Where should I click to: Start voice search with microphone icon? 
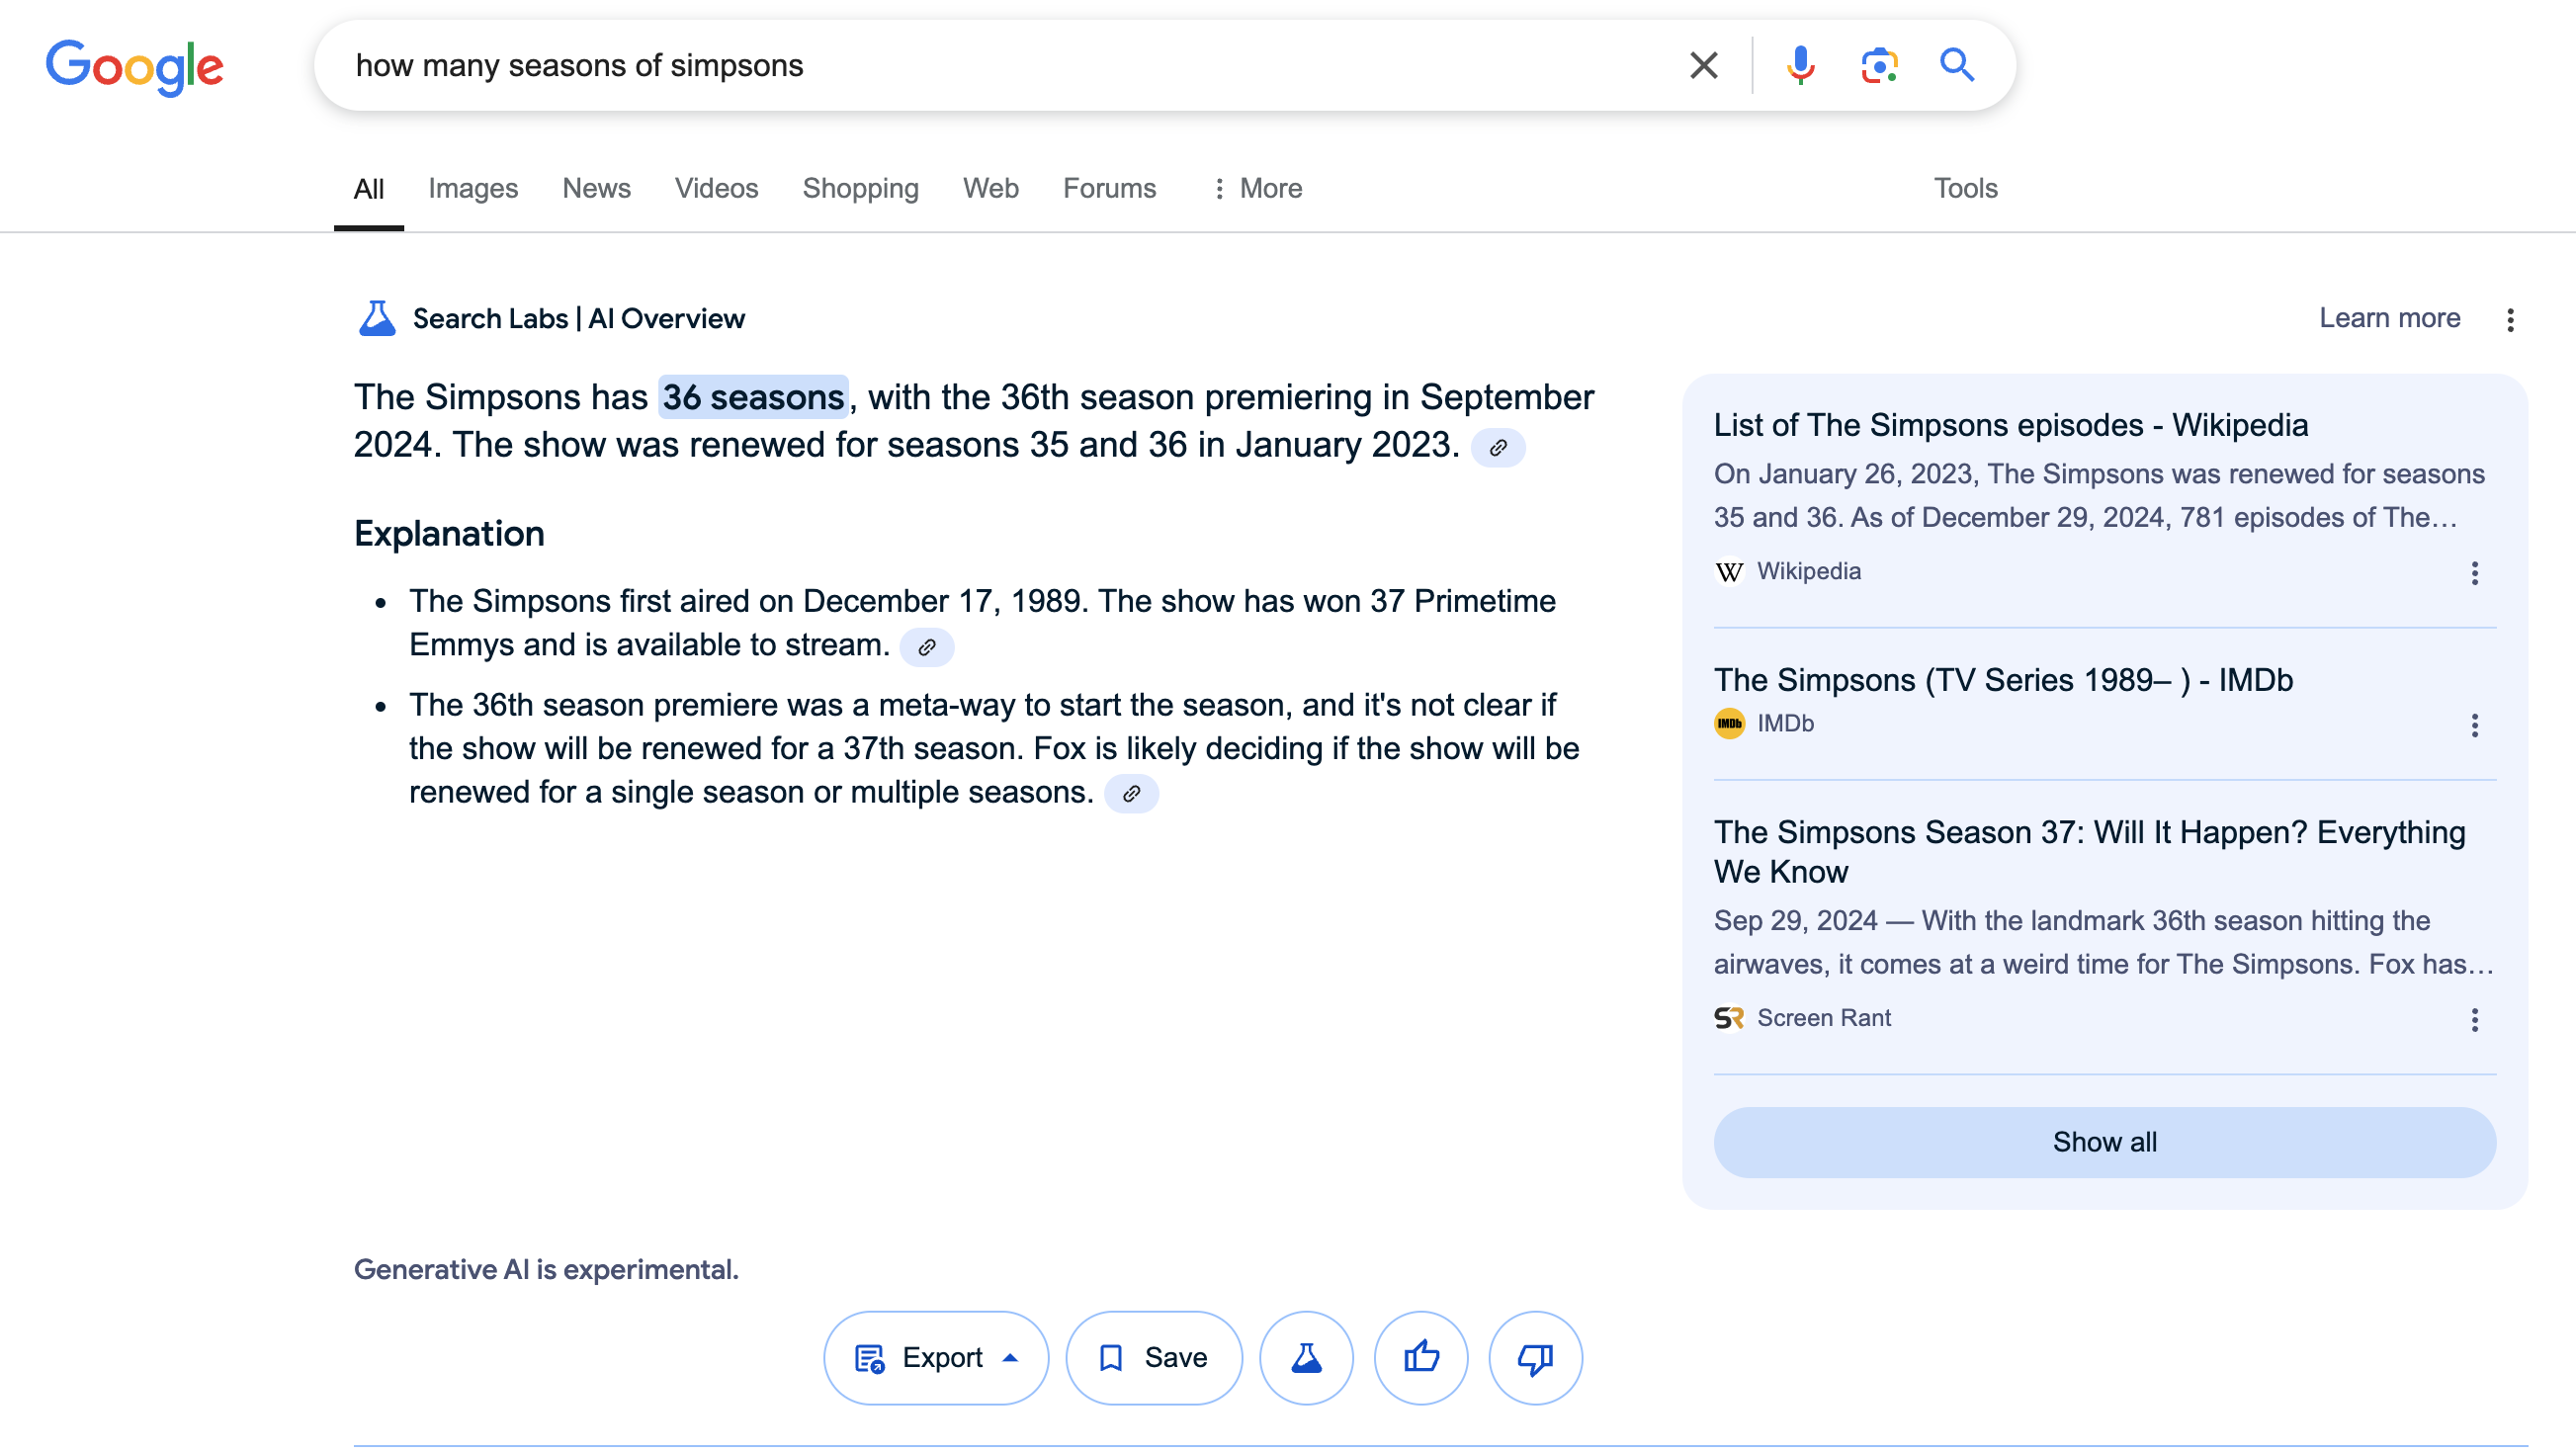(1800, 66)
